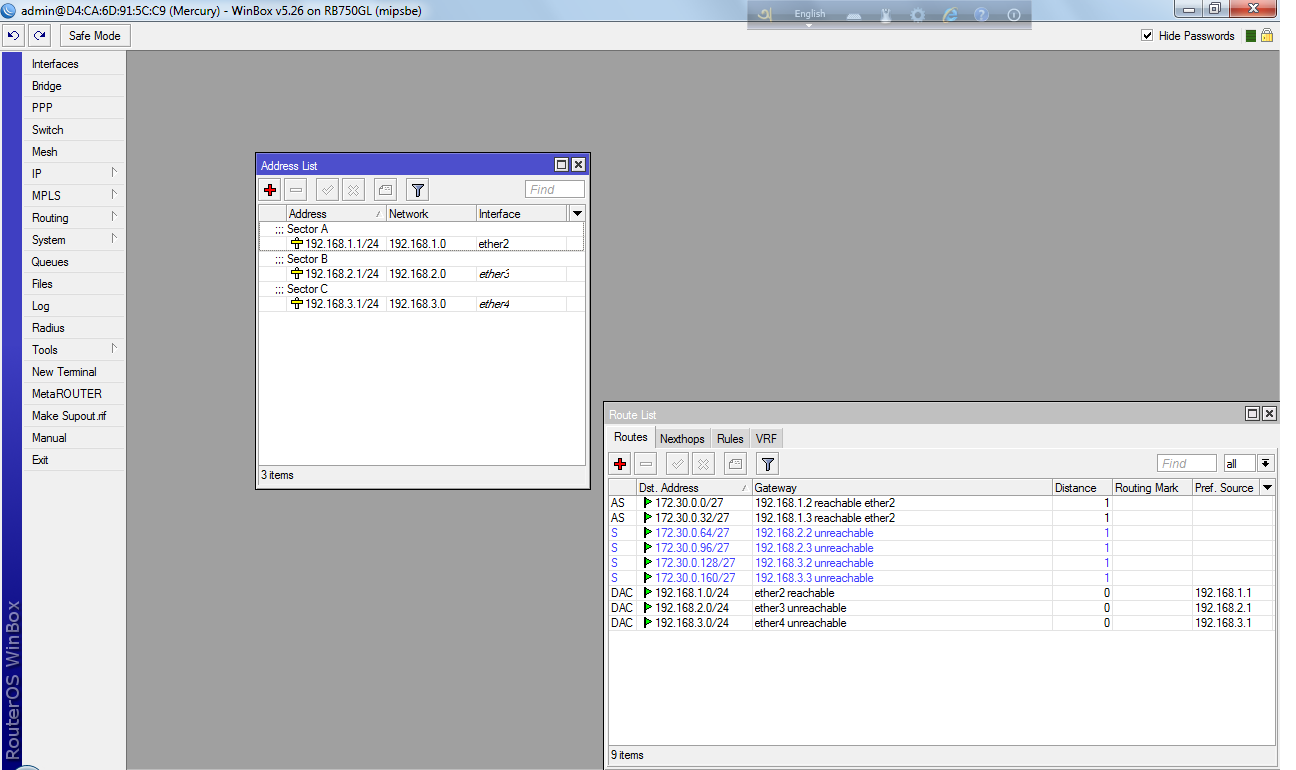Open the Switch menu item
Screen dimensions: 1296x770
75,130
